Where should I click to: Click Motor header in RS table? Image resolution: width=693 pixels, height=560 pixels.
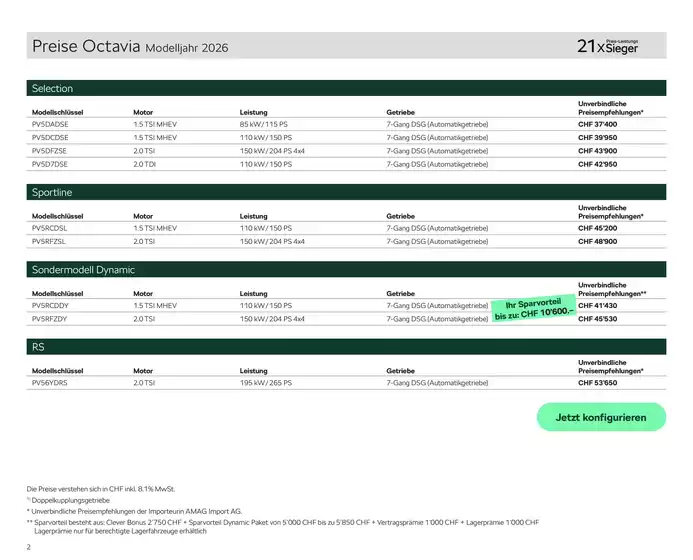[x=143, y=371]
